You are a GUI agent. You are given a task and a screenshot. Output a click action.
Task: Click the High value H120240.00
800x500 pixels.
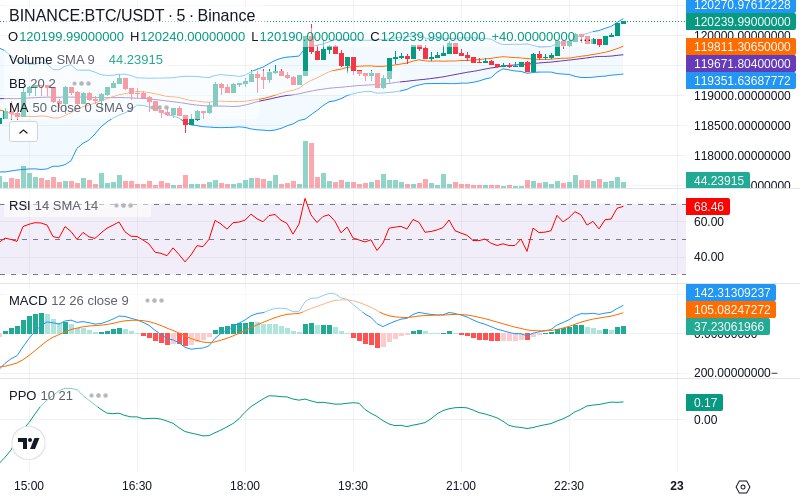tap(187, 37)
